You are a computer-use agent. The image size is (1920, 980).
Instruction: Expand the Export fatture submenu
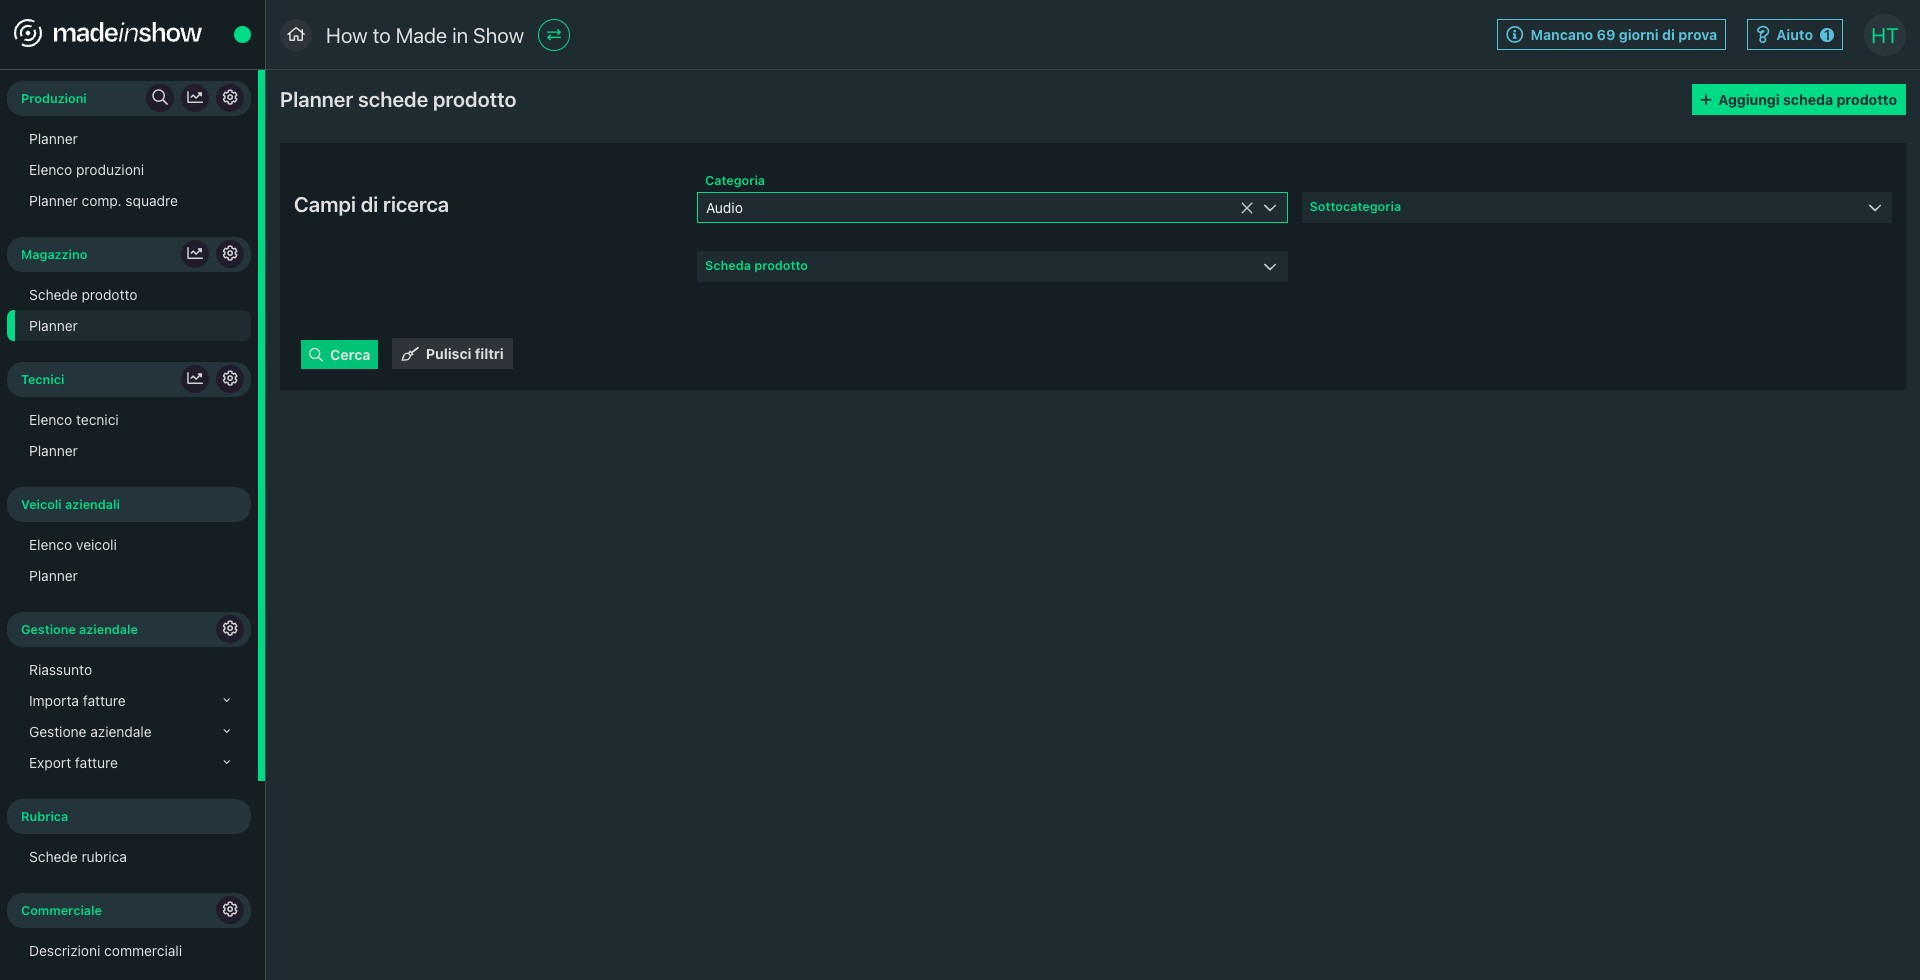click(226, 763)
